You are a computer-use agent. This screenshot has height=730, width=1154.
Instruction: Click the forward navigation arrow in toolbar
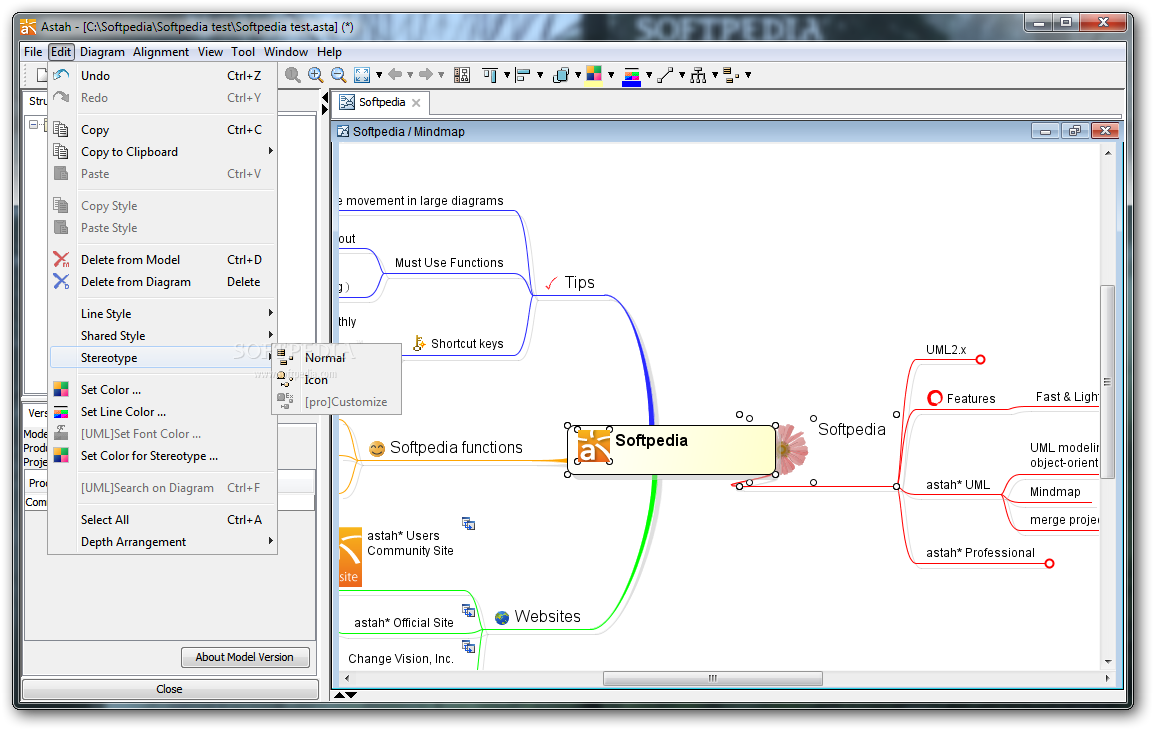pyautogui.click(x=425, y=74)
